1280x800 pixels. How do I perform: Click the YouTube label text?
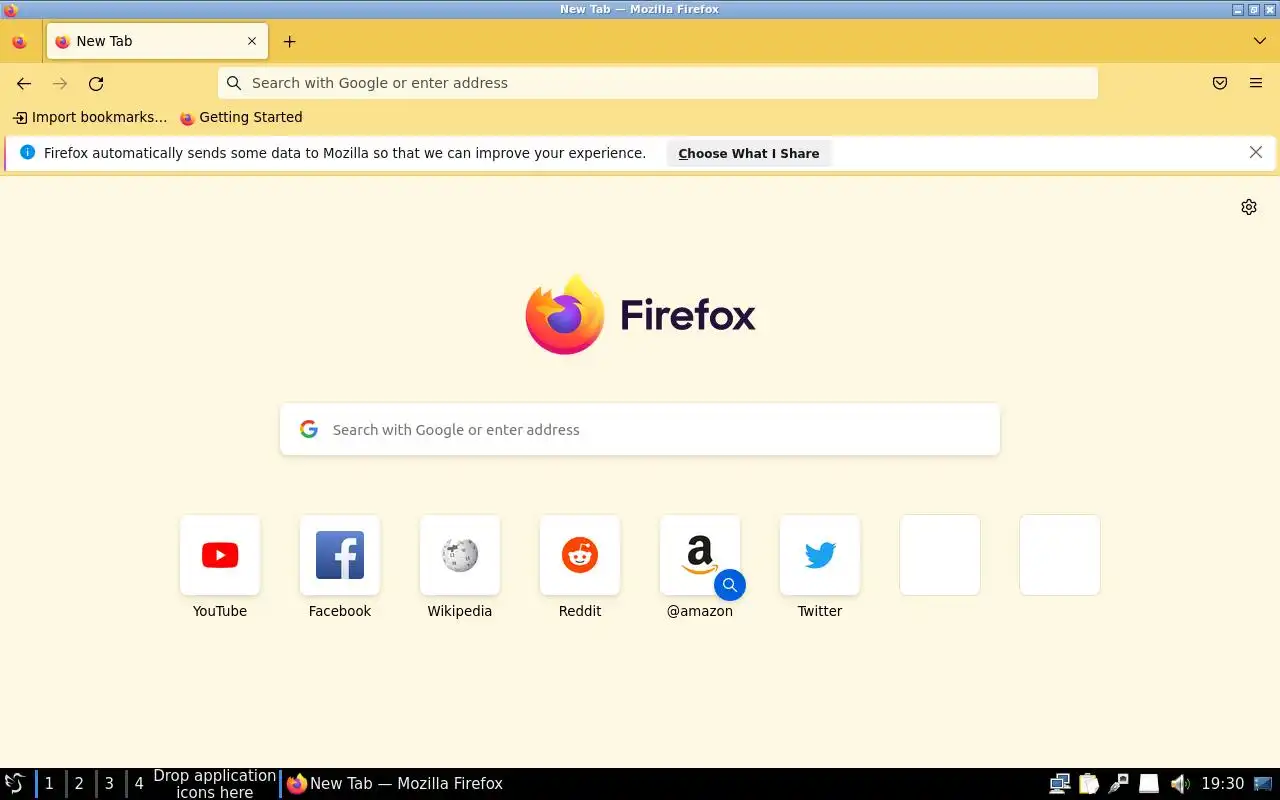(220, 611)
